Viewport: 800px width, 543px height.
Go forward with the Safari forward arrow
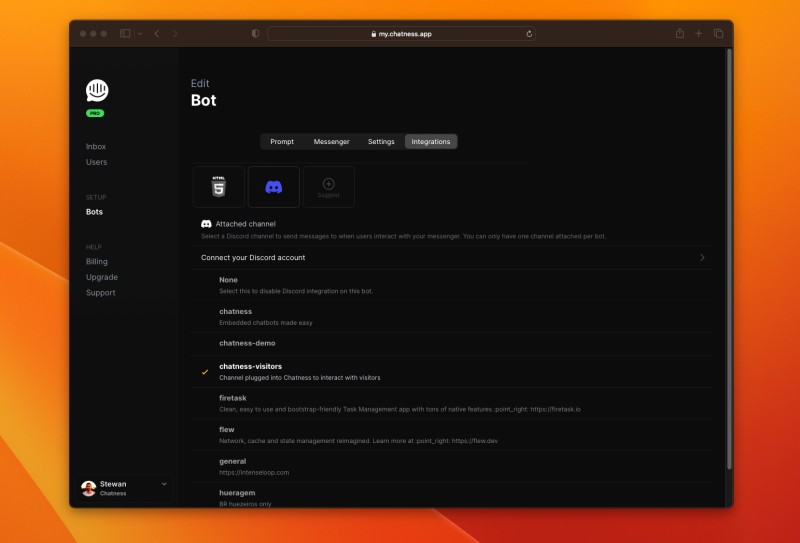175,34
